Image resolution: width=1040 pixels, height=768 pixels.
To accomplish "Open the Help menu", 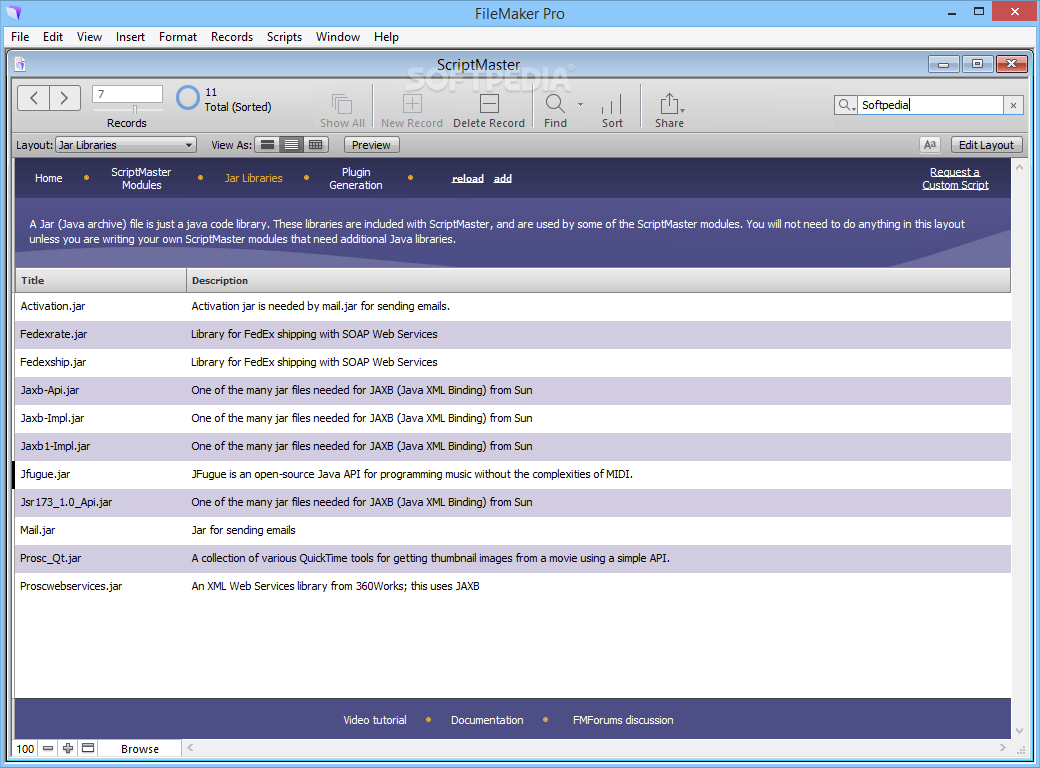I will click(386, 36).
